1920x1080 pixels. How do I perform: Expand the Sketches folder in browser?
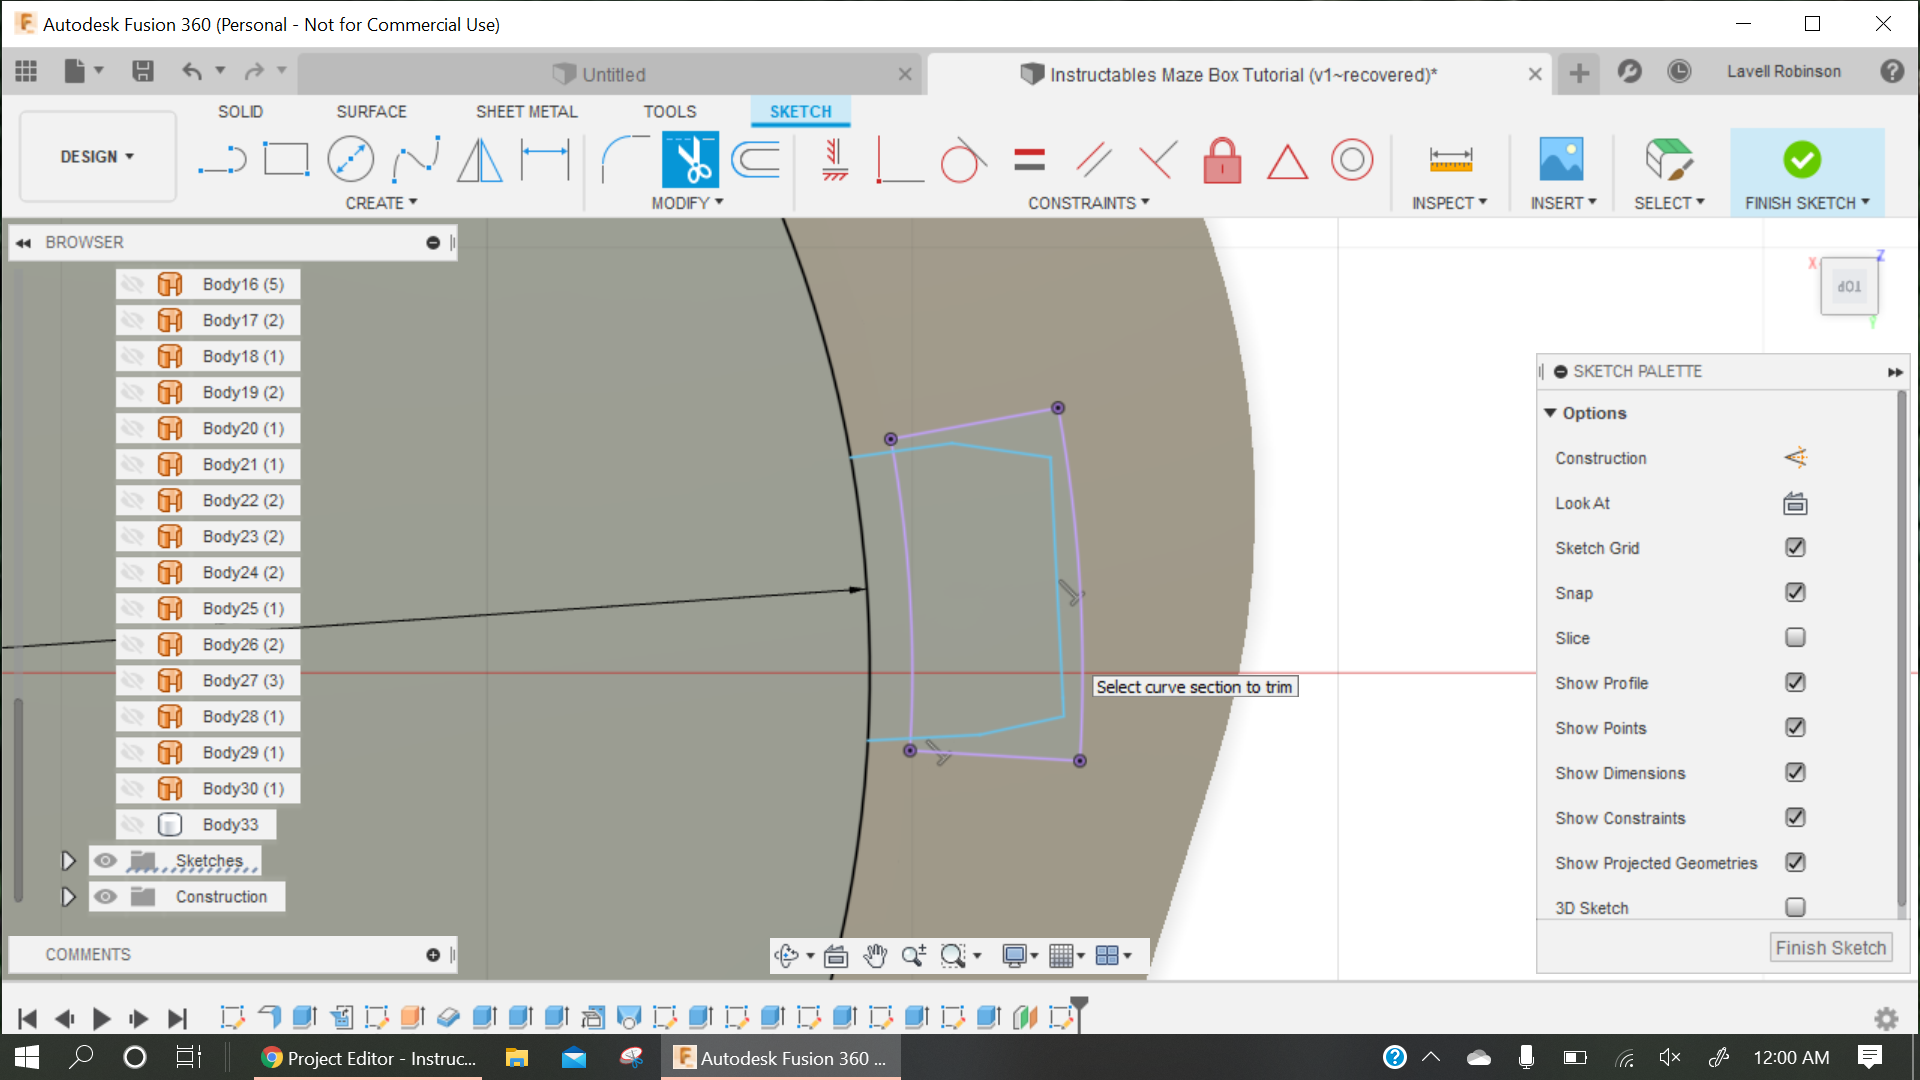pyautogui.click(x=68, y=861)
